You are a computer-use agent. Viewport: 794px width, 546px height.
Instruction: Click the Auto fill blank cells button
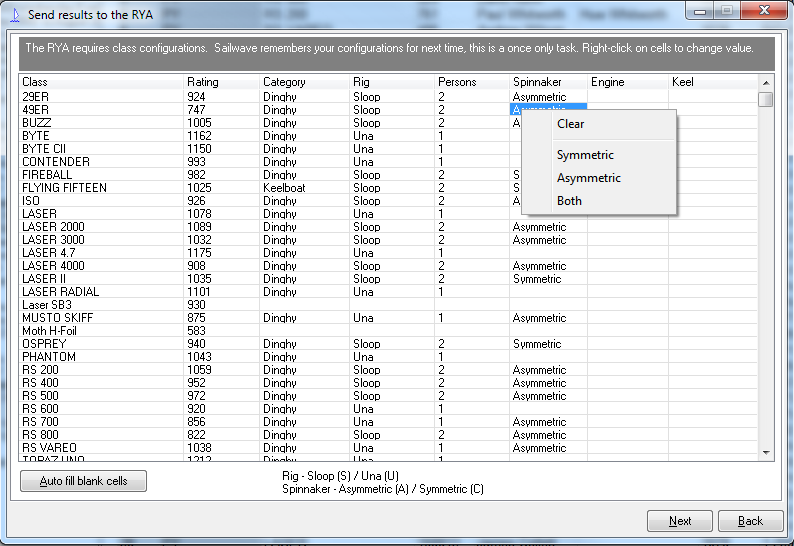84,481
